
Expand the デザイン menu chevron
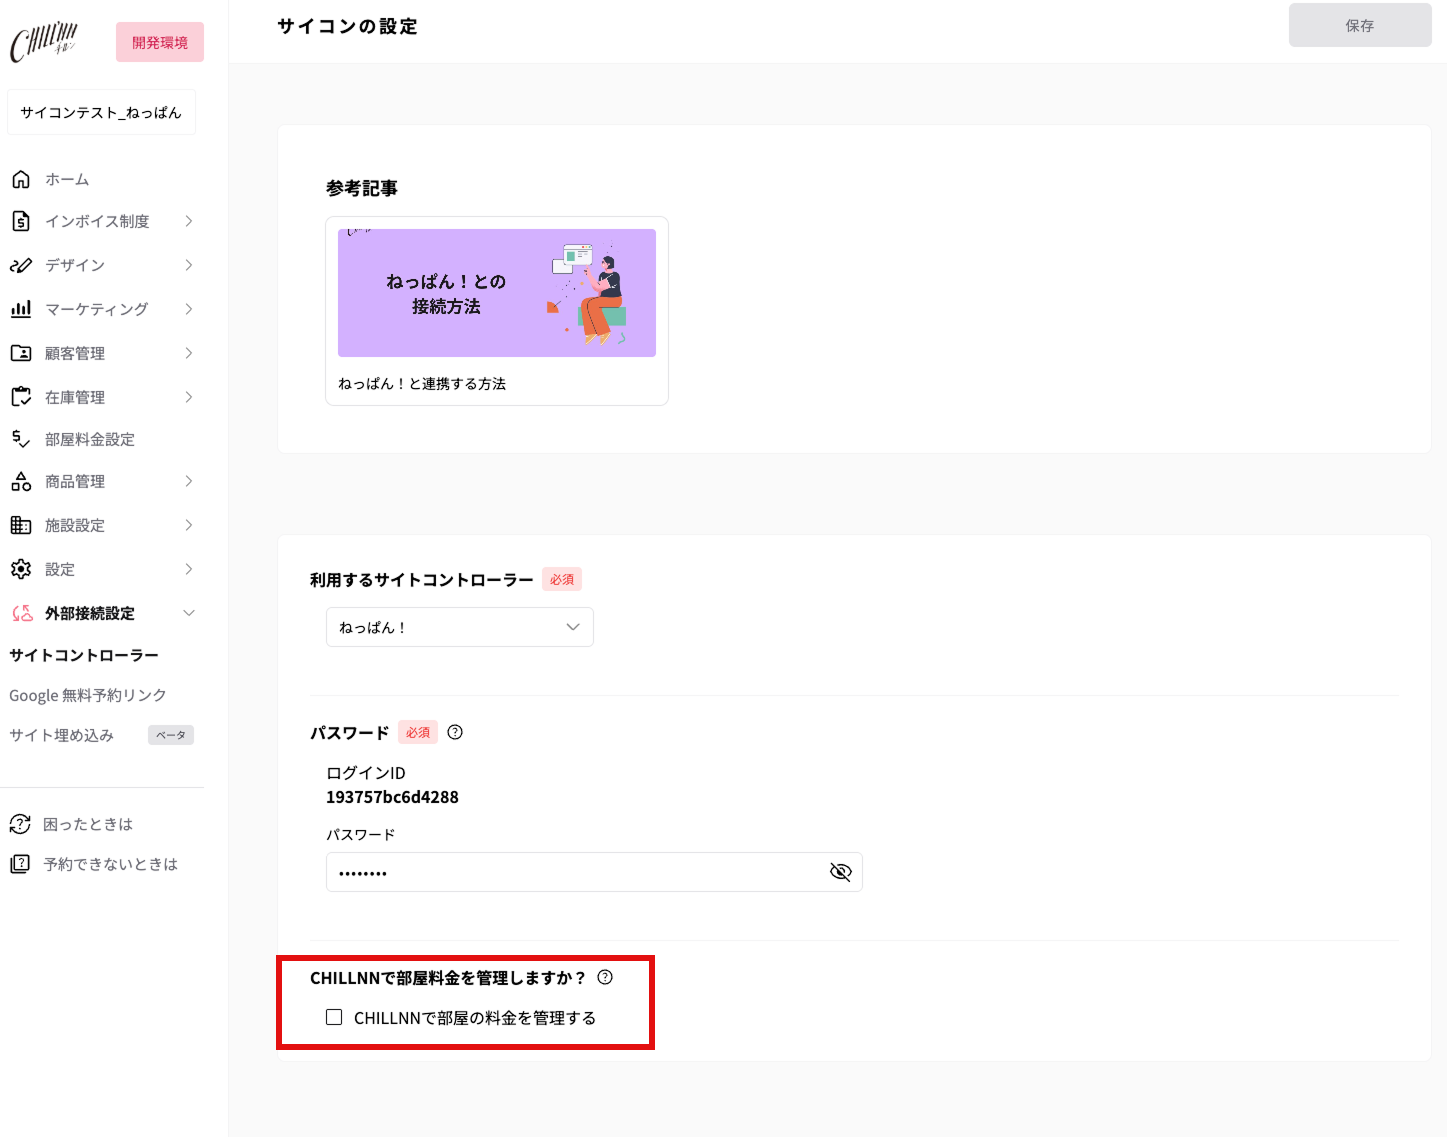click(189, 265)
